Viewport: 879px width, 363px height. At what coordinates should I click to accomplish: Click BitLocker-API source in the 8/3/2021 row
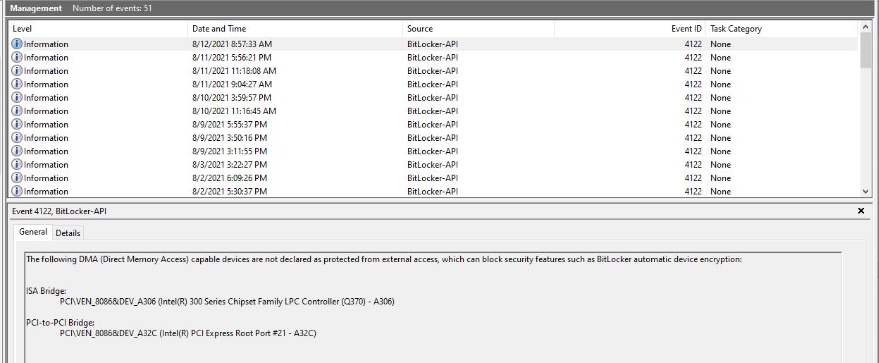[x=433, y=165]
